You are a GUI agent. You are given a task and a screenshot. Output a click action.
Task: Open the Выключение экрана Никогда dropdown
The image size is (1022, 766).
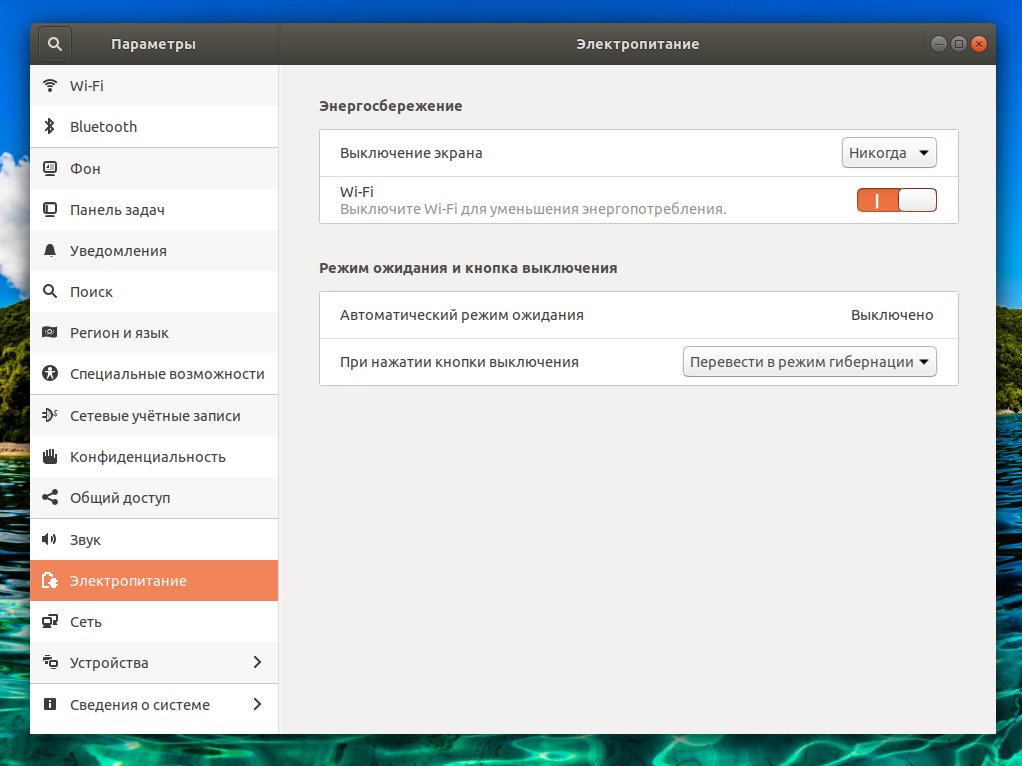889,153
